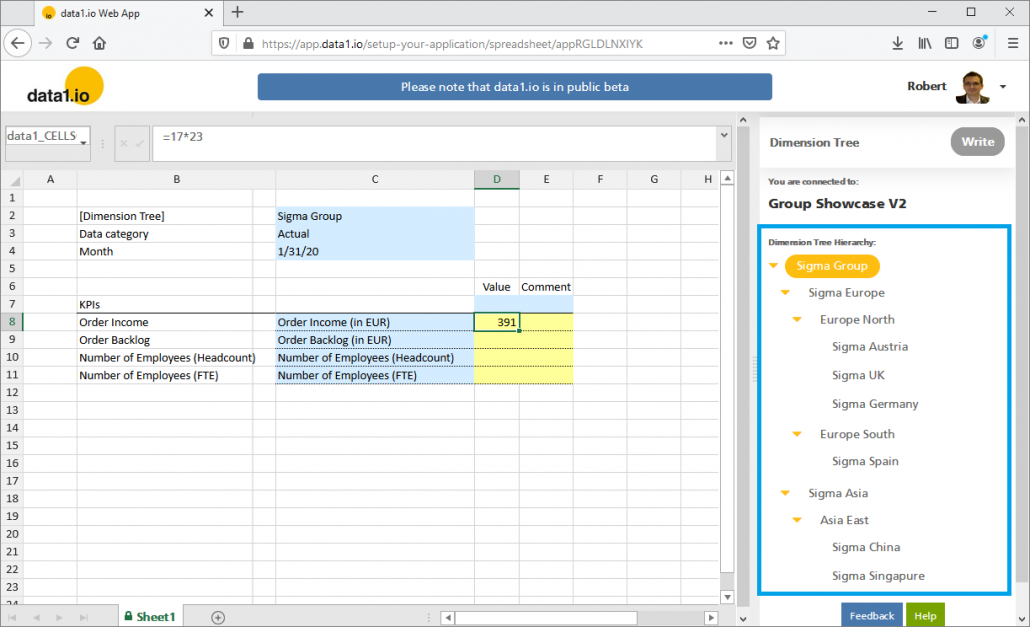
Task: Click the padlock site info icon
Action: click(x=248, y=43)
